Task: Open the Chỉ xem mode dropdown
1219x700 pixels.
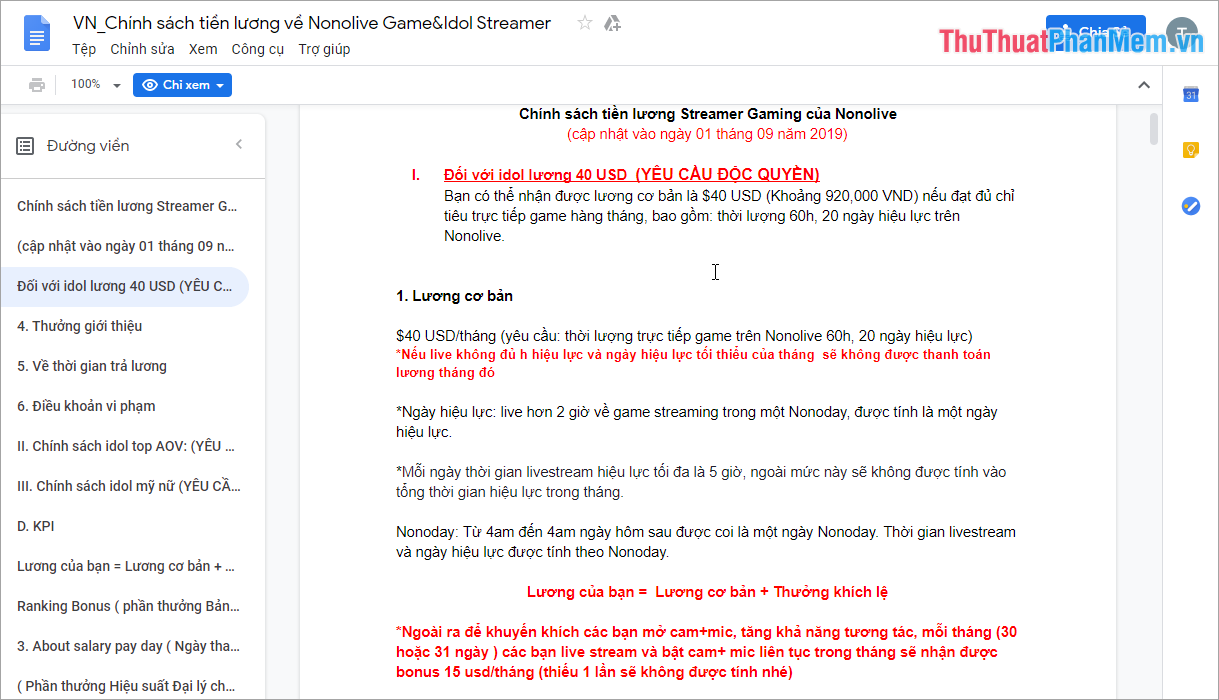Action: point(182,84)
